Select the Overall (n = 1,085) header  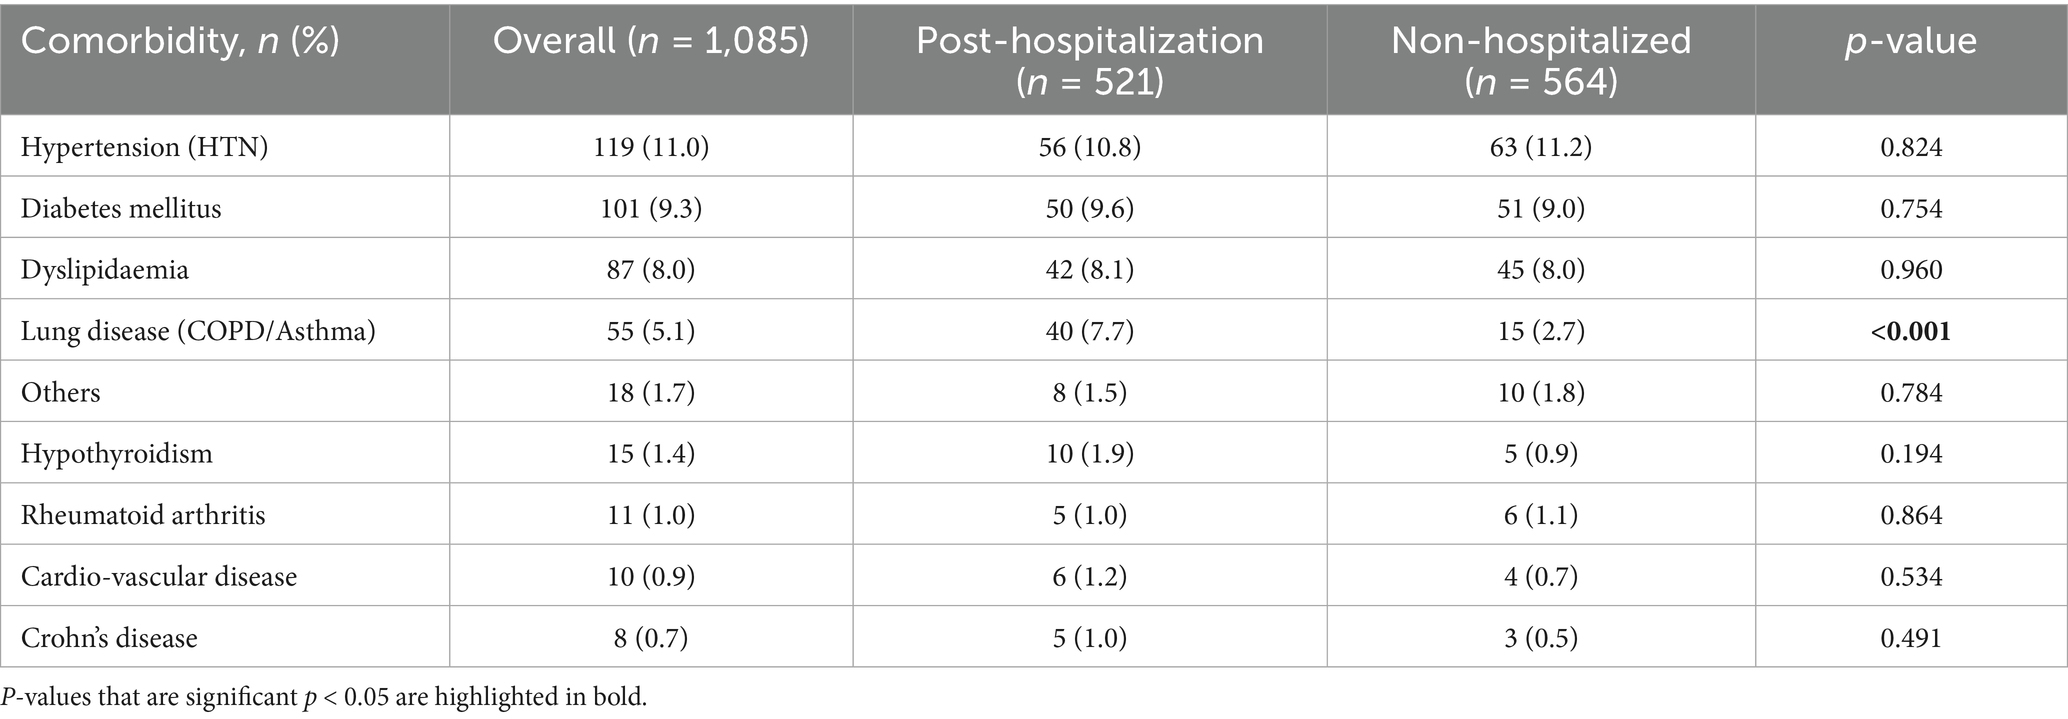(651, 41)
